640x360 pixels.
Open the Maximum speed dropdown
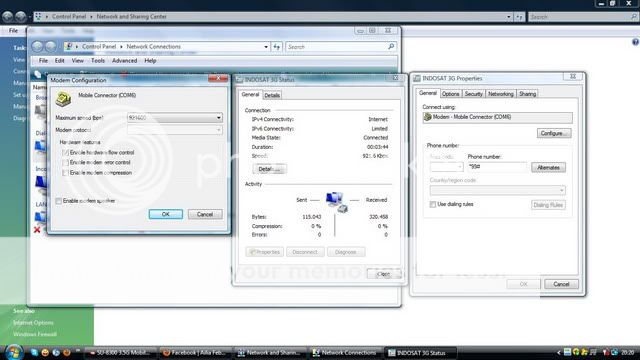coord(175,118)
